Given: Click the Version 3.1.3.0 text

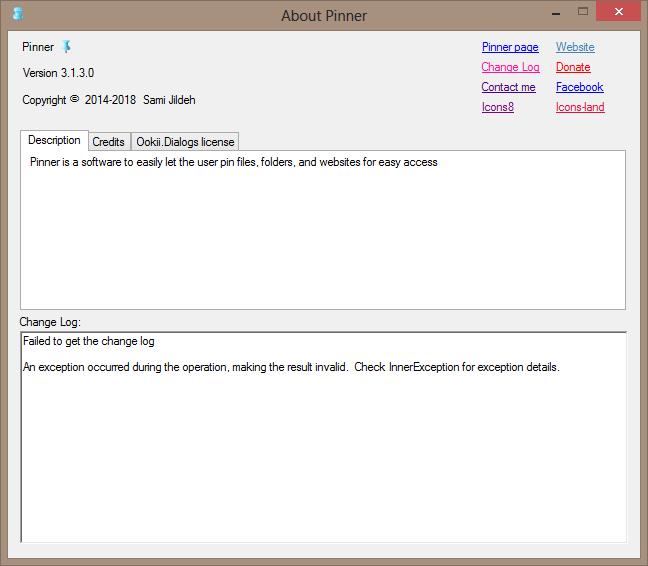Looking at the screenshot, I should [x=58, y=73].
